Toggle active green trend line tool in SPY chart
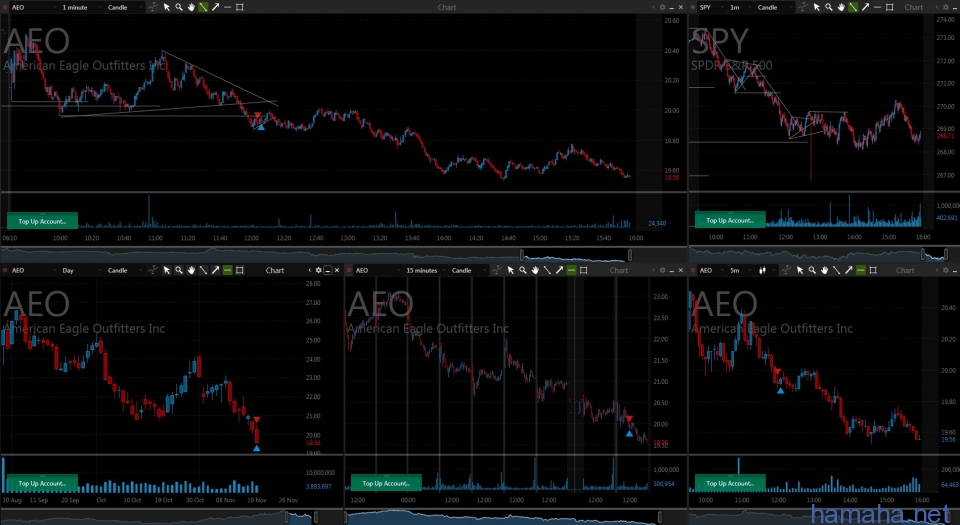The image size is (960, 525). click(x=853, y=7)
